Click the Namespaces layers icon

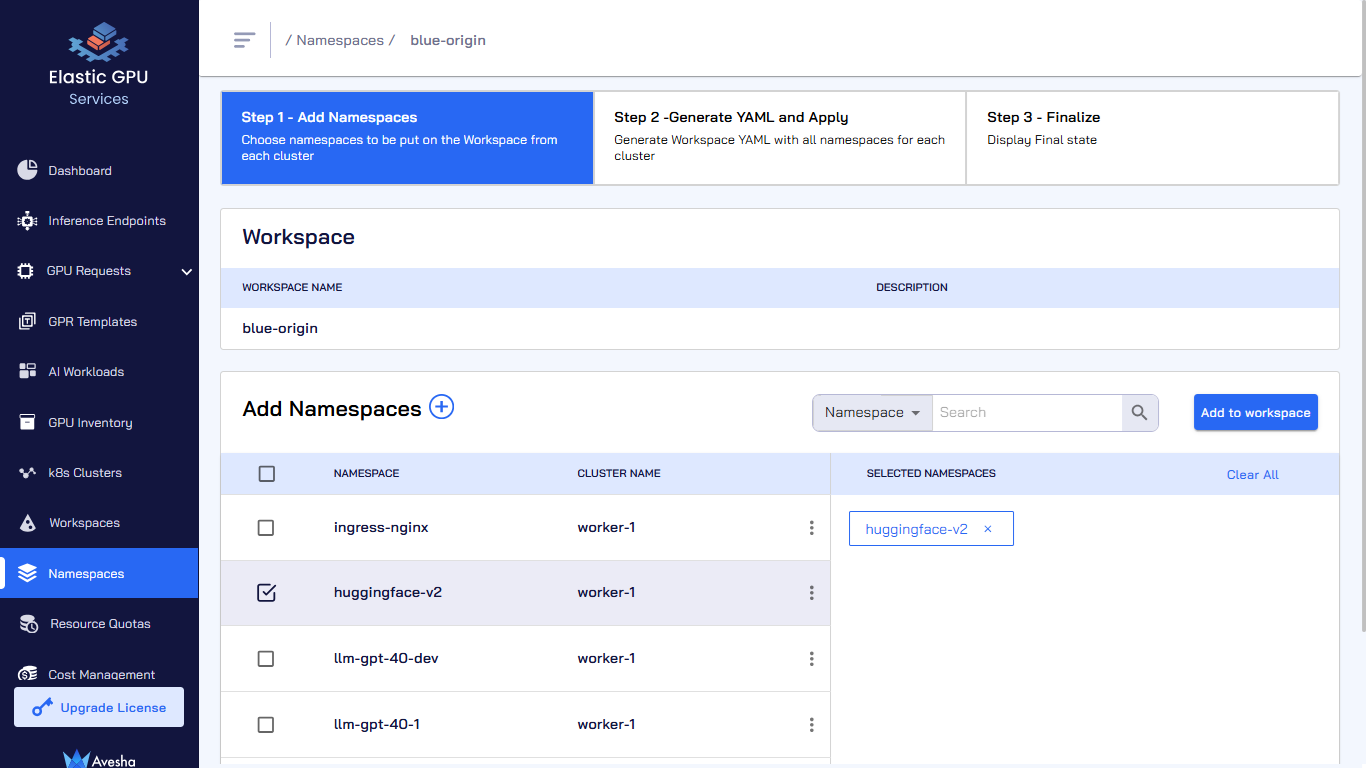point(27,574)
